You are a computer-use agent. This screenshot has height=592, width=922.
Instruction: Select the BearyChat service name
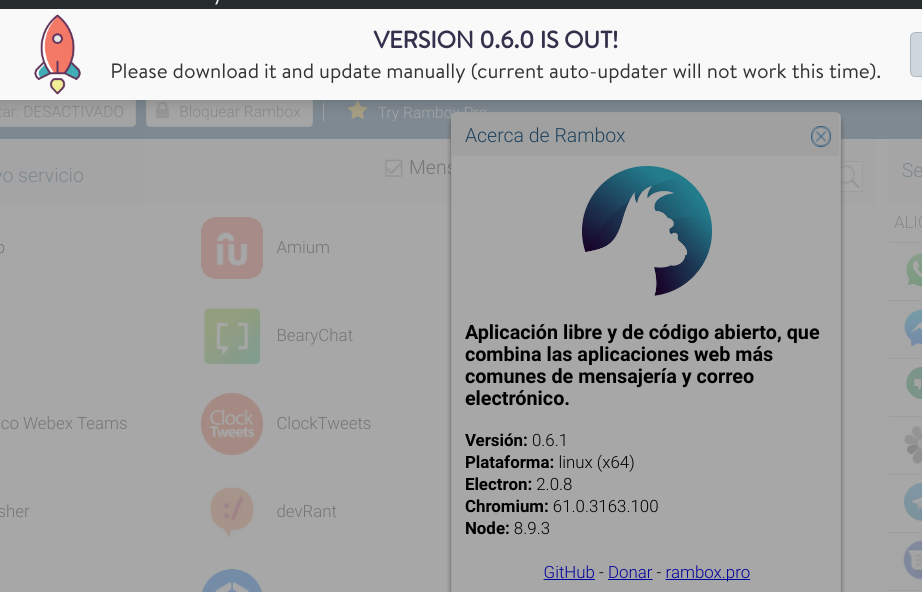(315, 336)
